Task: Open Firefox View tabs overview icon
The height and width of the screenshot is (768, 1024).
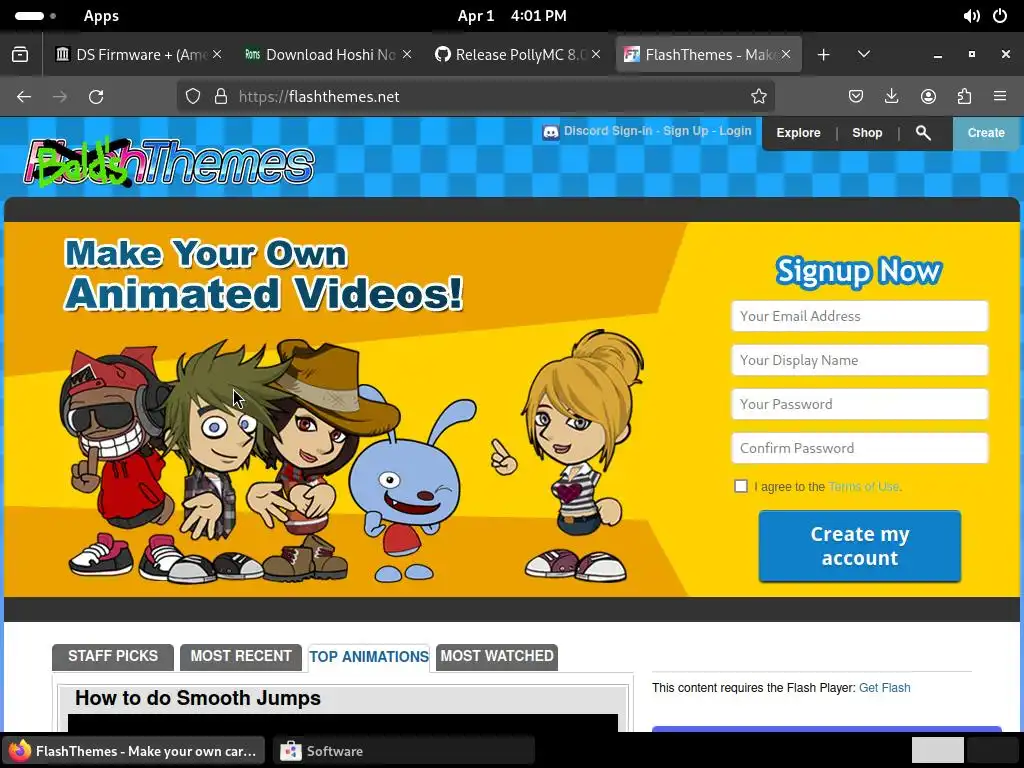Action: [20, 55]
